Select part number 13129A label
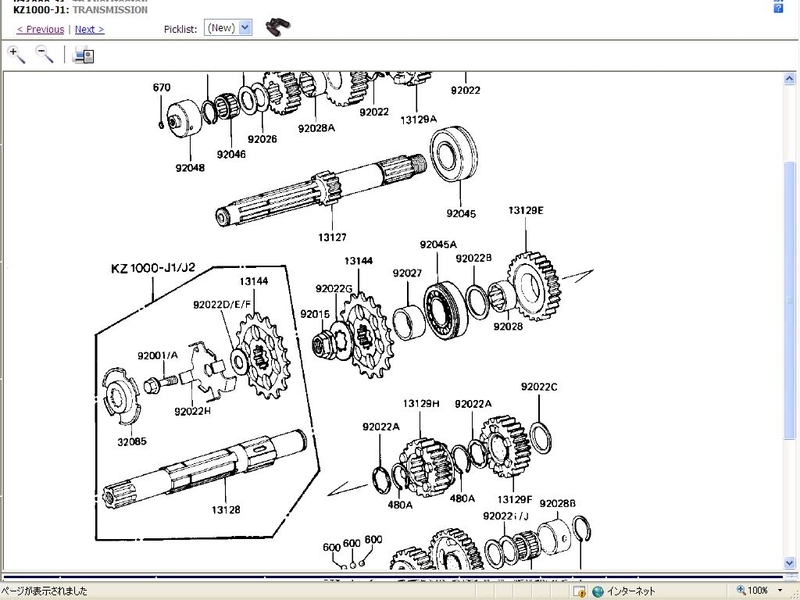The width and height of the screenshot is (800, 600). 418,119
